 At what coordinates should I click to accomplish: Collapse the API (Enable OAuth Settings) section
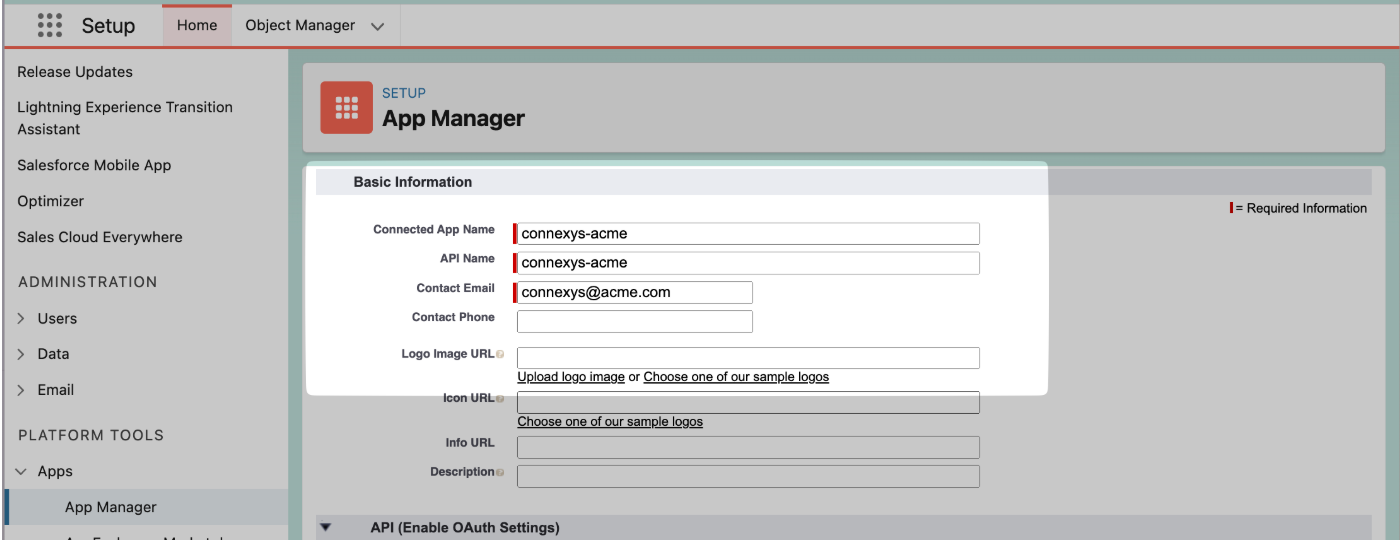tap(325, 527)
